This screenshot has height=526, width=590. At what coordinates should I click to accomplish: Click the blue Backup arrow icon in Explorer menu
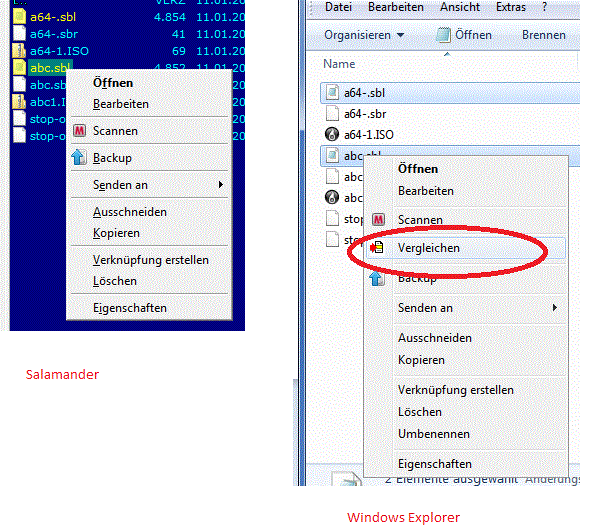tap(376, 279)
